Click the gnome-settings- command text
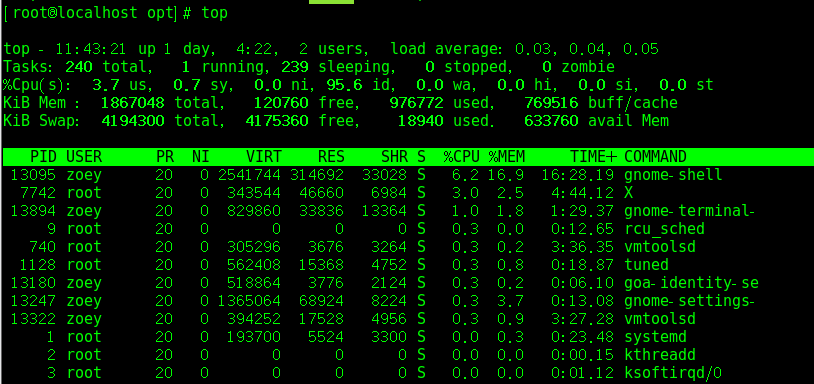Image resolution: width=814 pixels, height=384 pixels. pos(689,301)
